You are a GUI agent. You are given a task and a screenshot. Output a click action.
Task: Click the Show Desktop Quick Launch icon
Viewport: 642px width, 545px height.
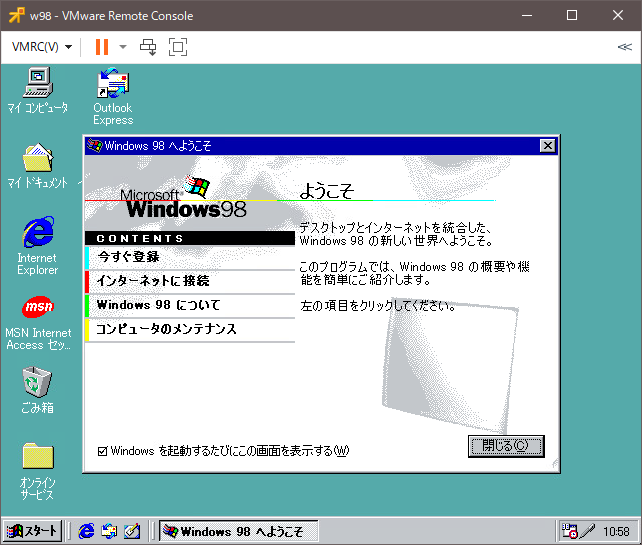click(x=132, y=531)
